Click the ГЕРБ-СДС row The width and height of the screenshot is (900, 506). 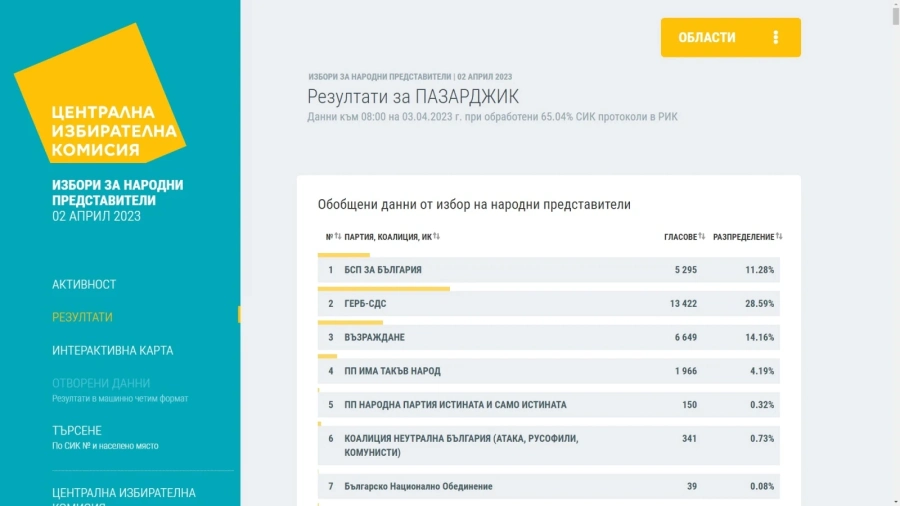(x=549, y=303)
